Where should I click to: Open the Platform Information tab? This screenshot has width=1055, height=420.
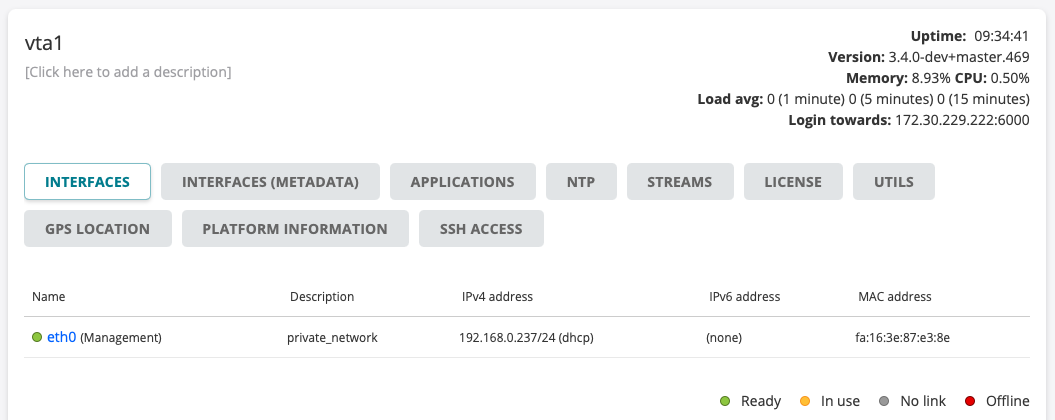[295, 228]
